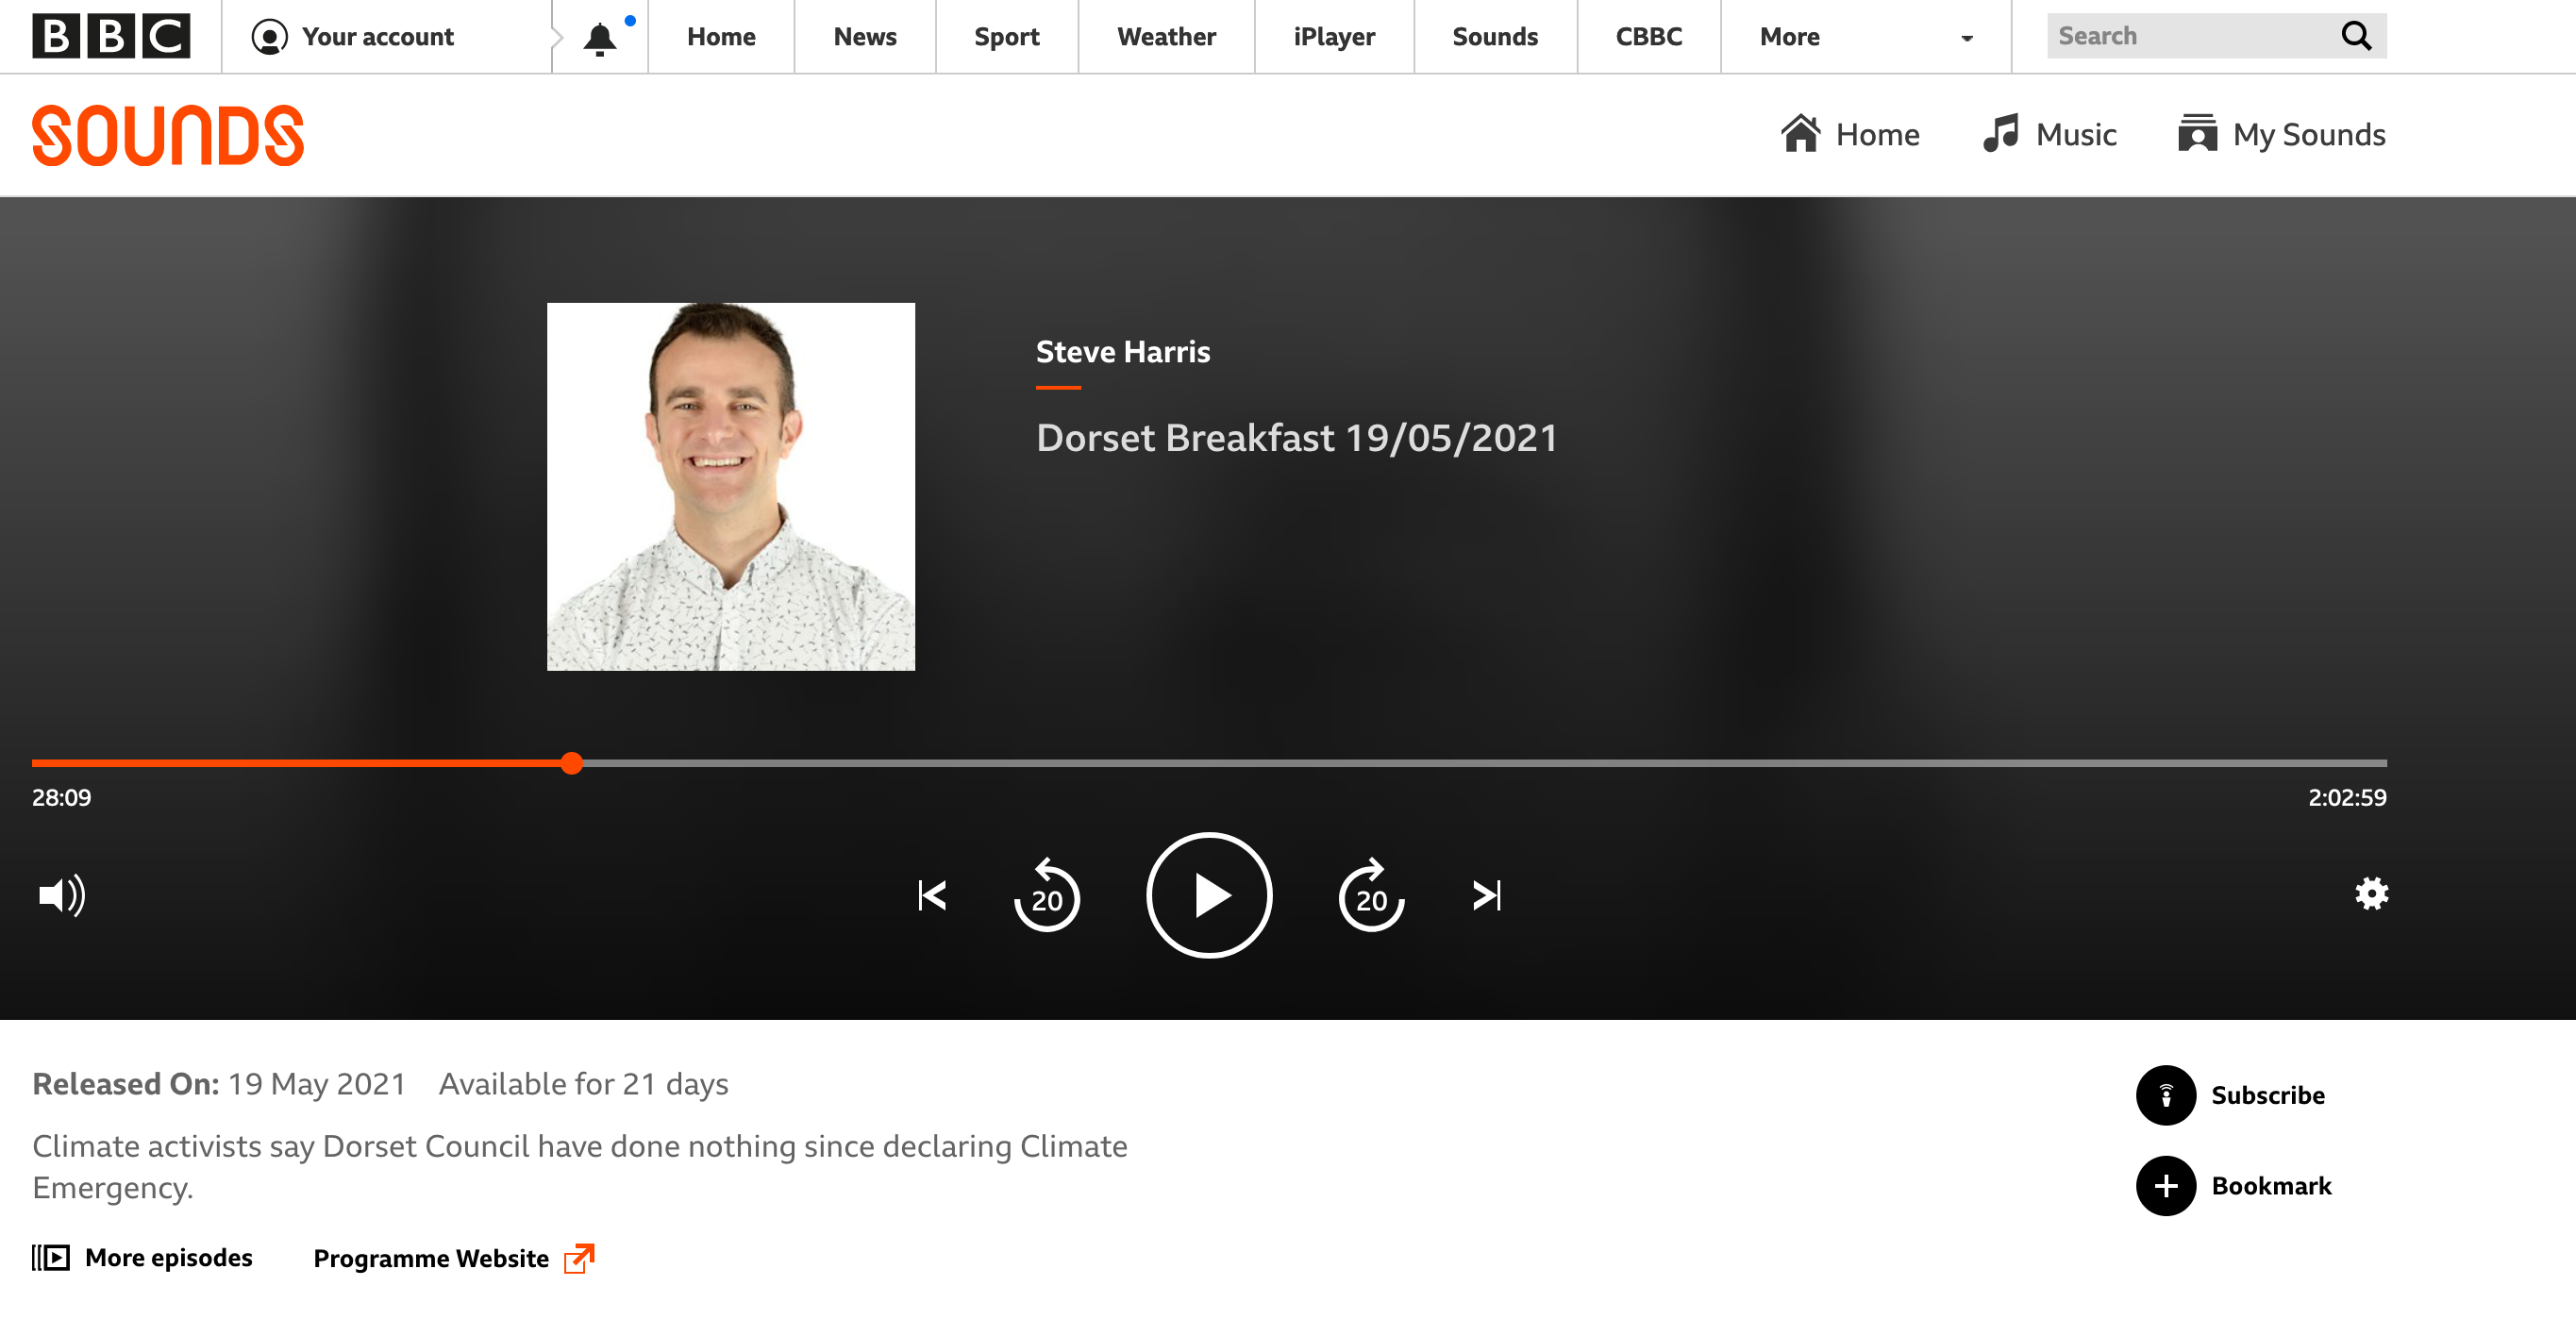
Task: Go to Home in the BBC top bar
Action: pyautogui.click(x=721, y=36)
